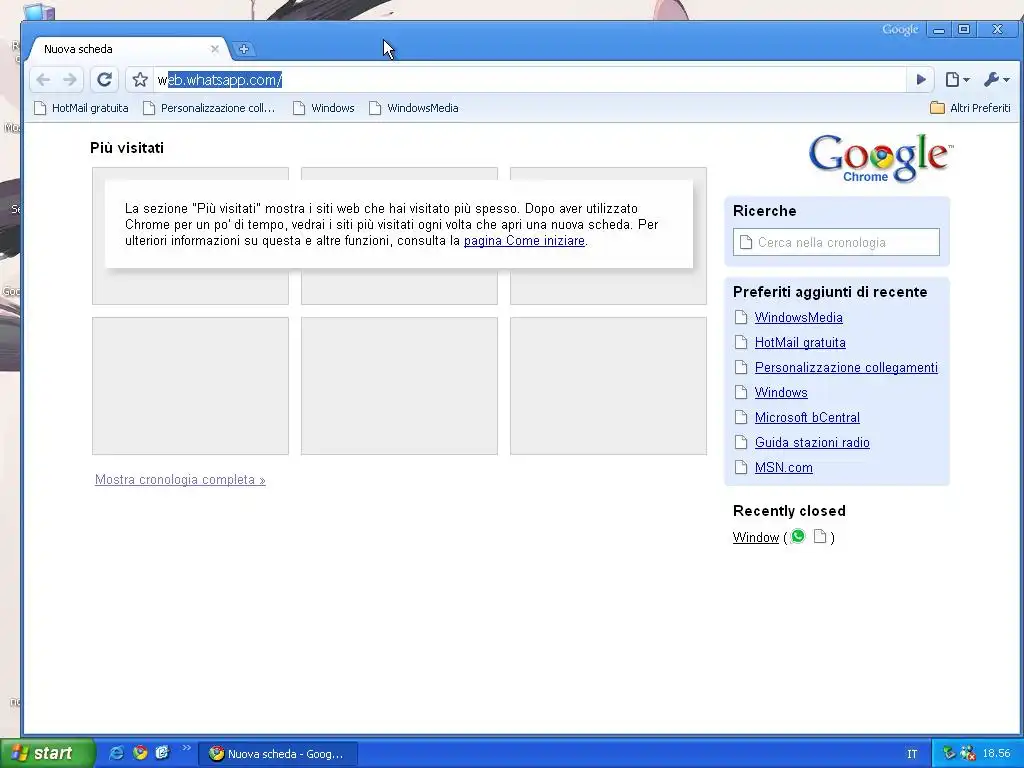The image size is (1024, 768).
Task: Open the wrench tools menu
Action: [x=997, y=80]
